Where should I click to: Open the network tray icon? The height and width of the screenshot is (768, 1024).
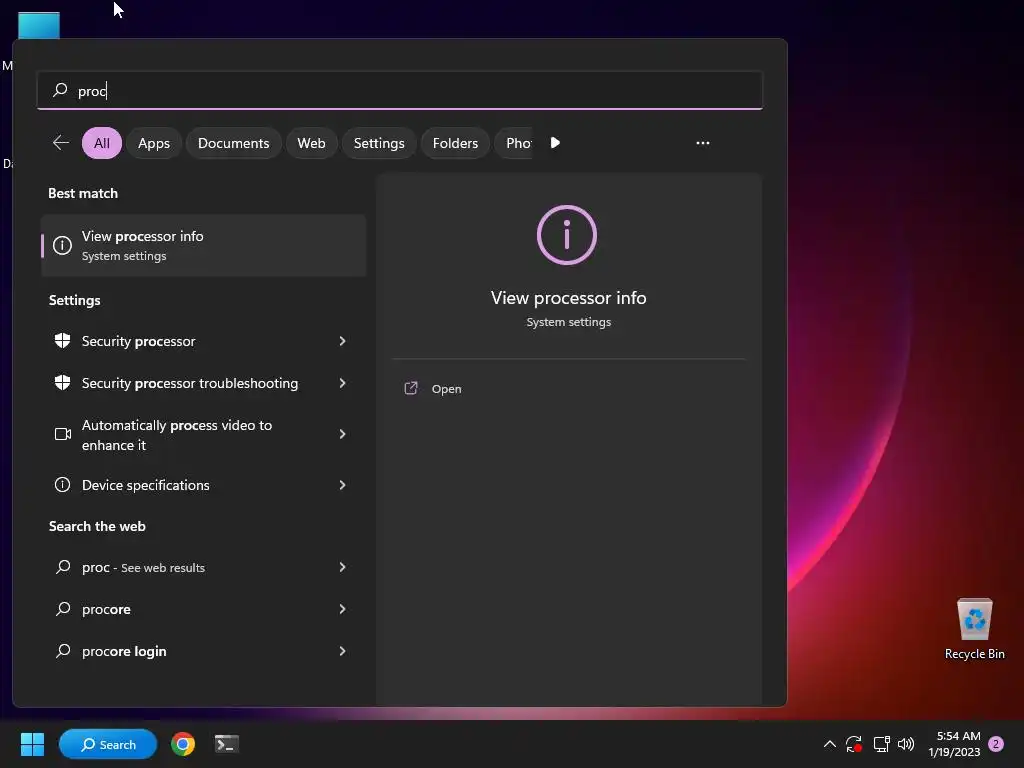point(882,744)
